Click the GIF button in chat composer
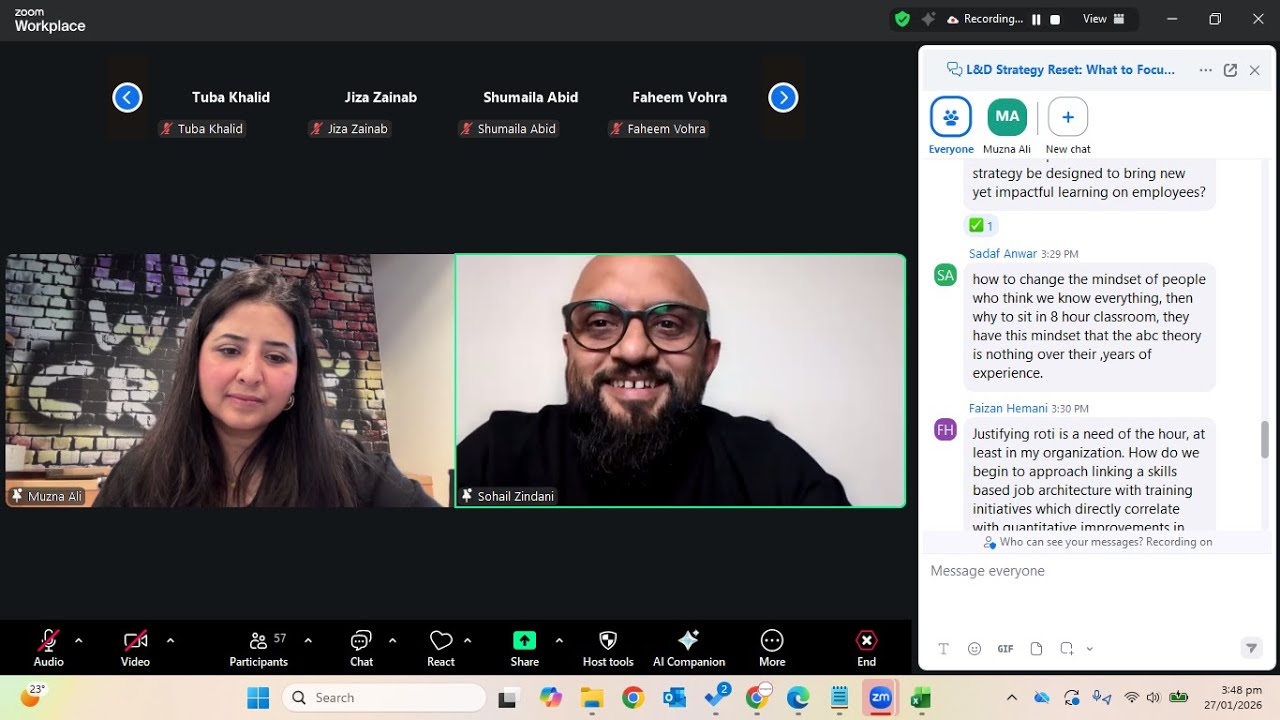This screenshot has height=720, width=1280. point(1005,649)
